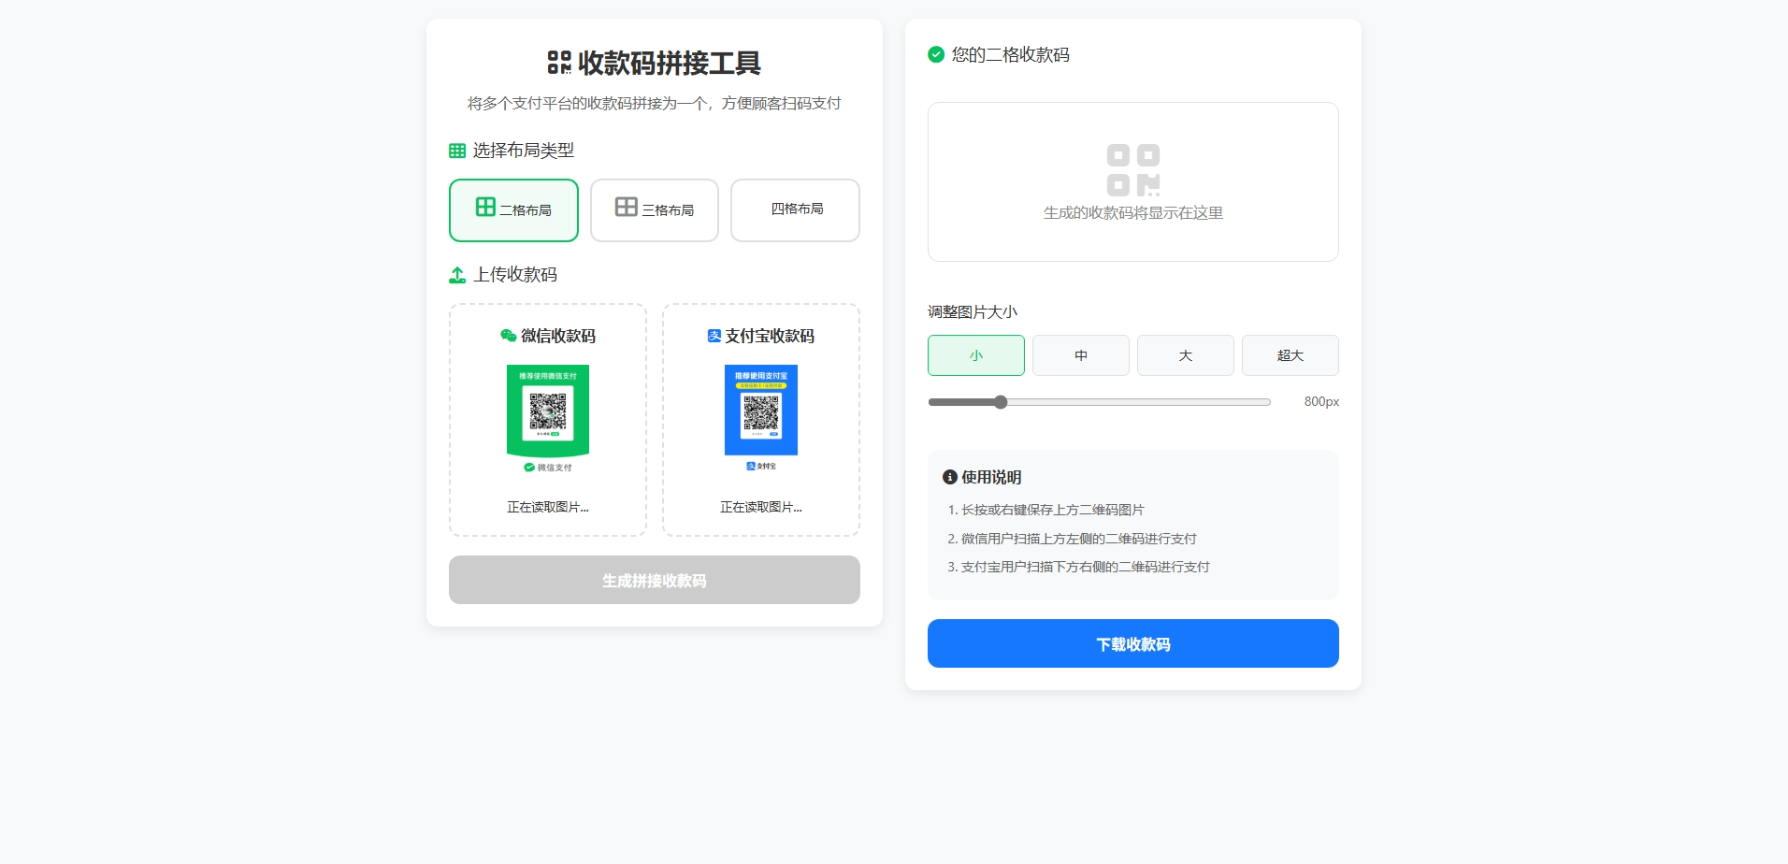Select the 三格布局 layout option
Image resolution: width=1788 pixels, height=864 pixels.
654,210
